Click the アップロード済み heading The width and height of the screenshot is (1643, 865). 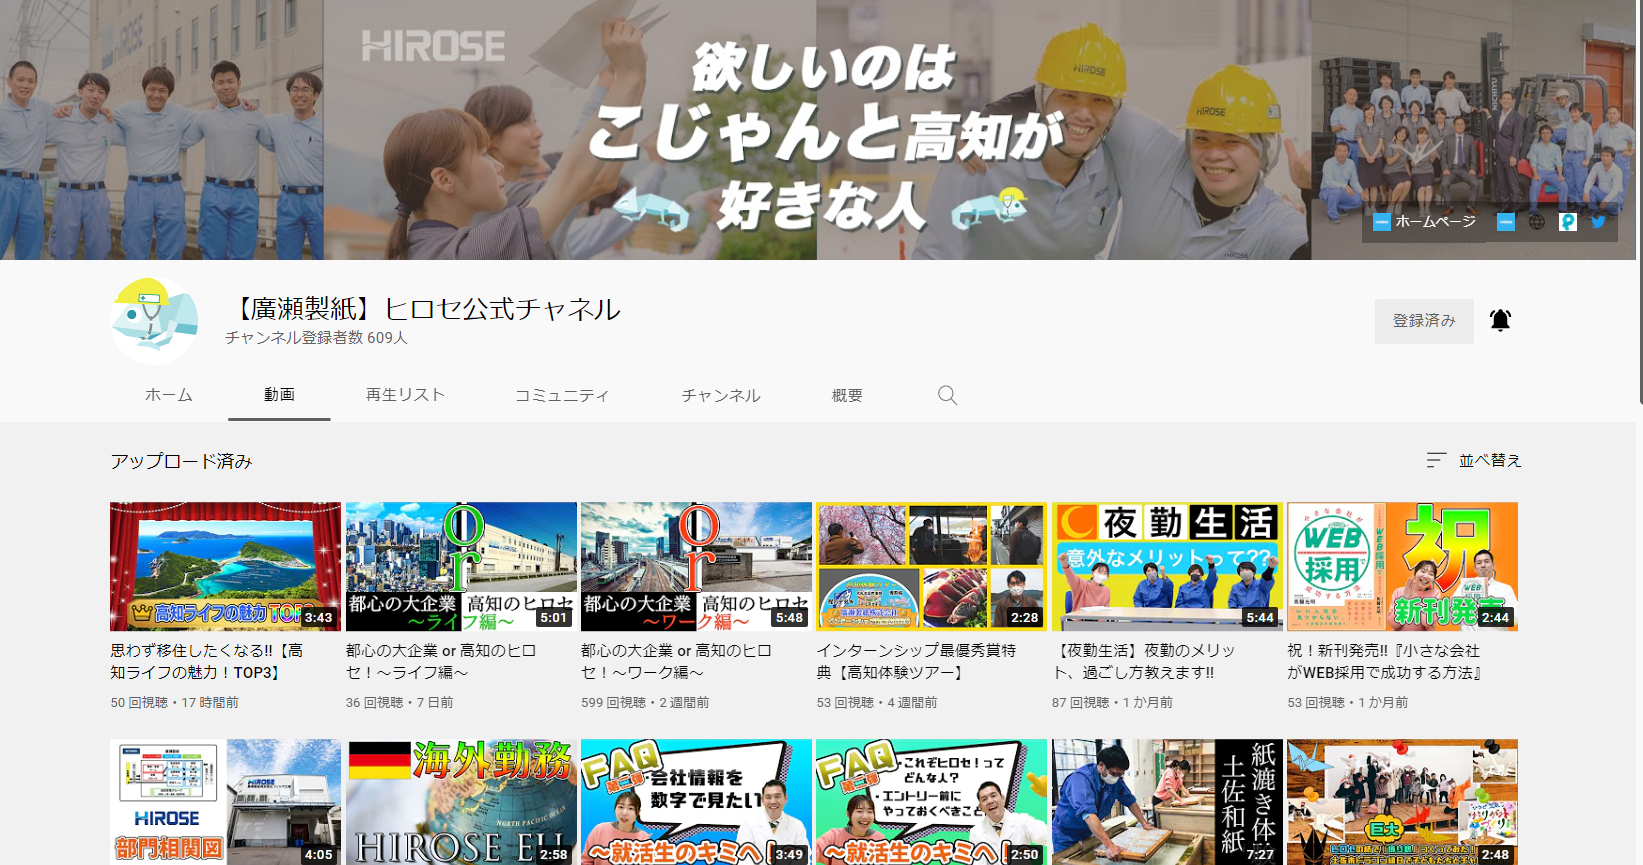(181, 461)
